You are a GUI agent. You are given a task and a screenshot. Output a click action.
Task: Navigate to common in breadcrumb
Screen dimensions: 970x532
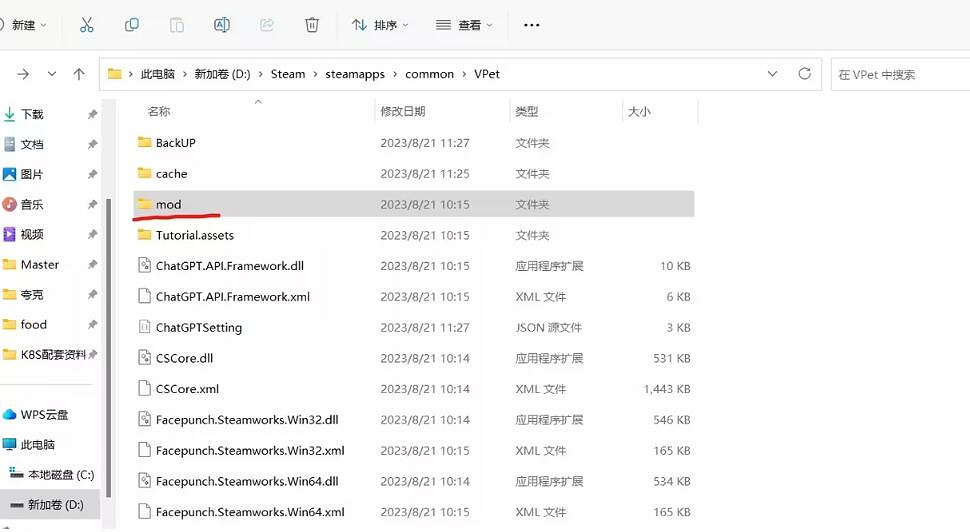[429, 74]
